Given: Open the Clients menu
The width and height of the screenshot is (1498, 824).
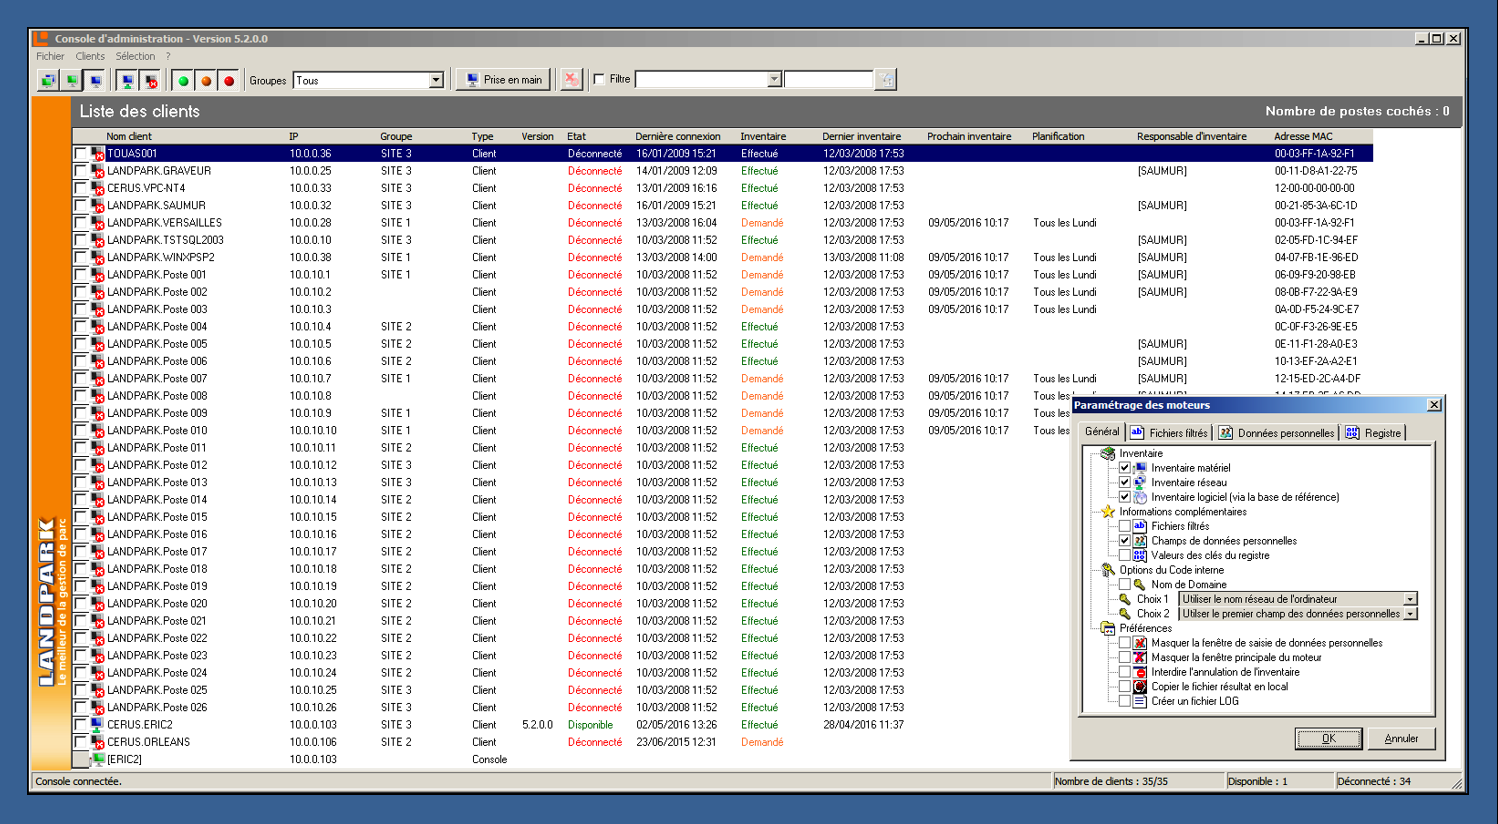Looking at the screenshot, I should tap(90, 57).
